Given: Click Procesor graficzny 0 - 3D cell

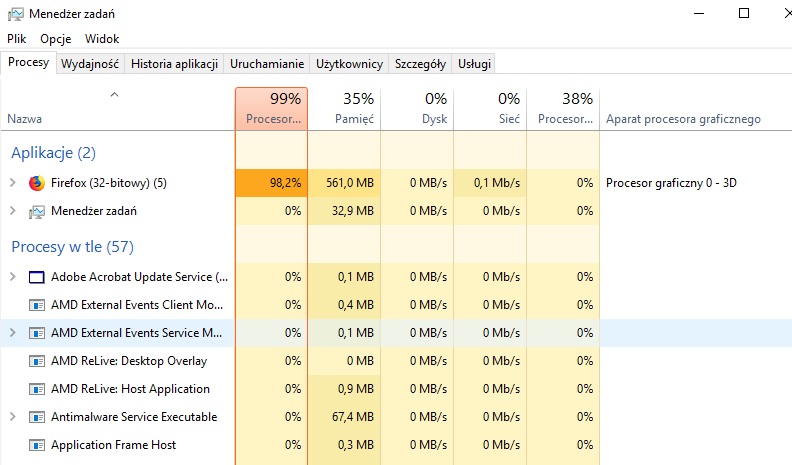Looking at the screenshot, I should [671, 183].
